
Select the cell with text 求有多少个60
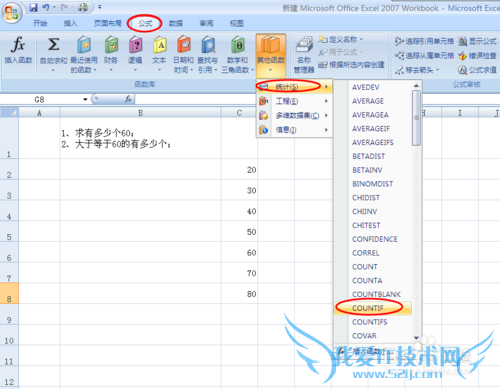140,138
